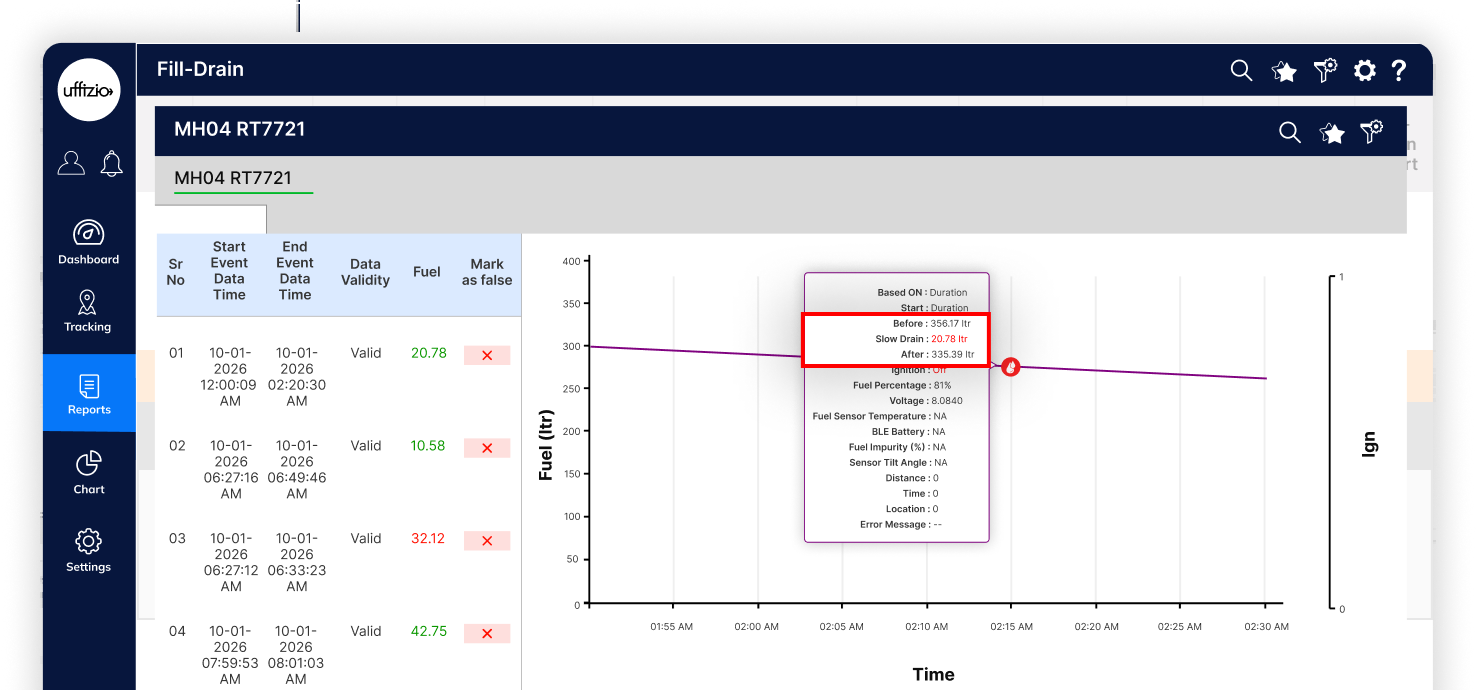Open the user profile icon
The width and height of the screenshot is (1476, 690).
(71, 163)
